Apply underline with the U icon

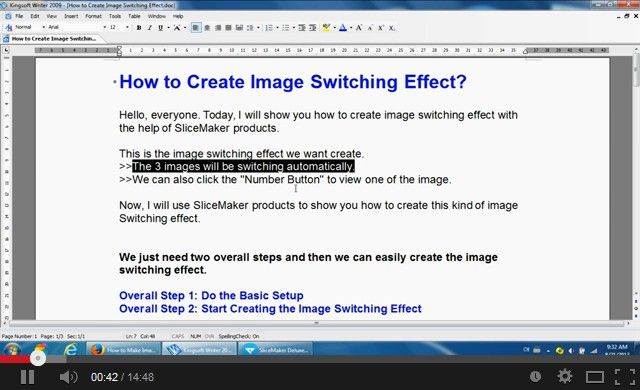160,28
